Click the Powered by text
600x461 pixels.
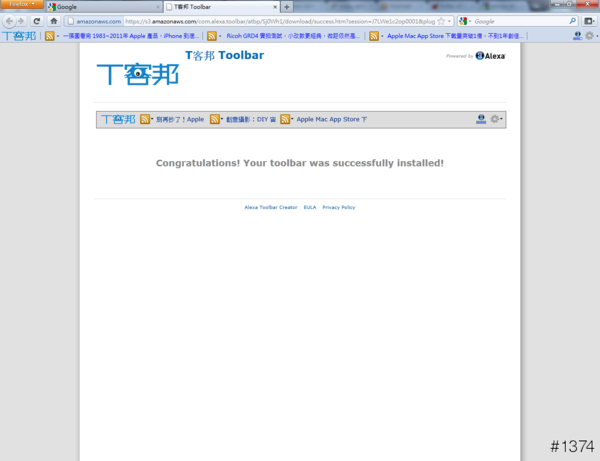point(460,56)
